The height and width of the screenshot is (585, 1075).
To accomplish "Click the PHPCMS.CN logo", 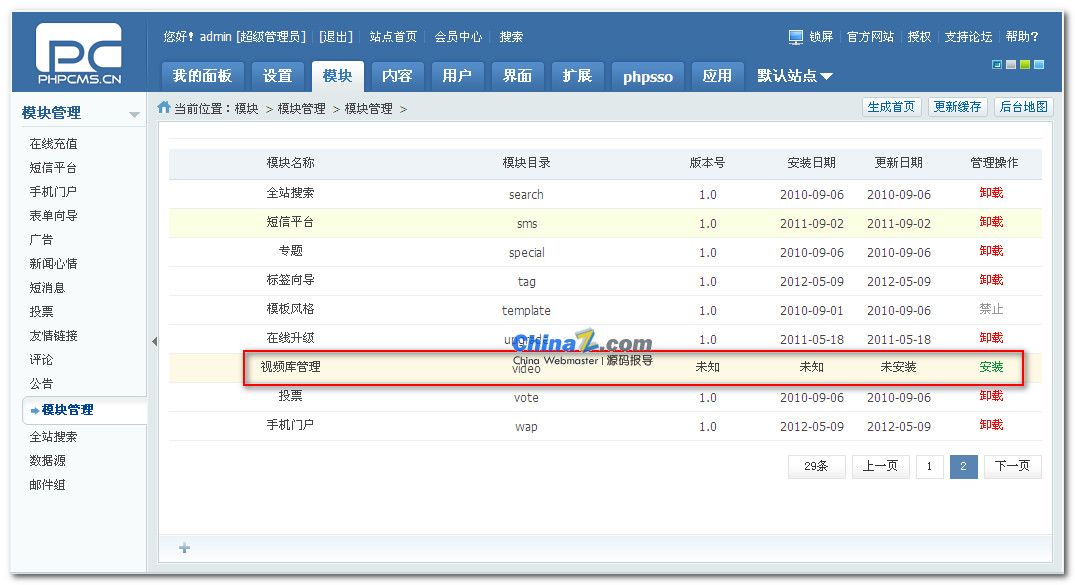I will (x=79, y=53).
